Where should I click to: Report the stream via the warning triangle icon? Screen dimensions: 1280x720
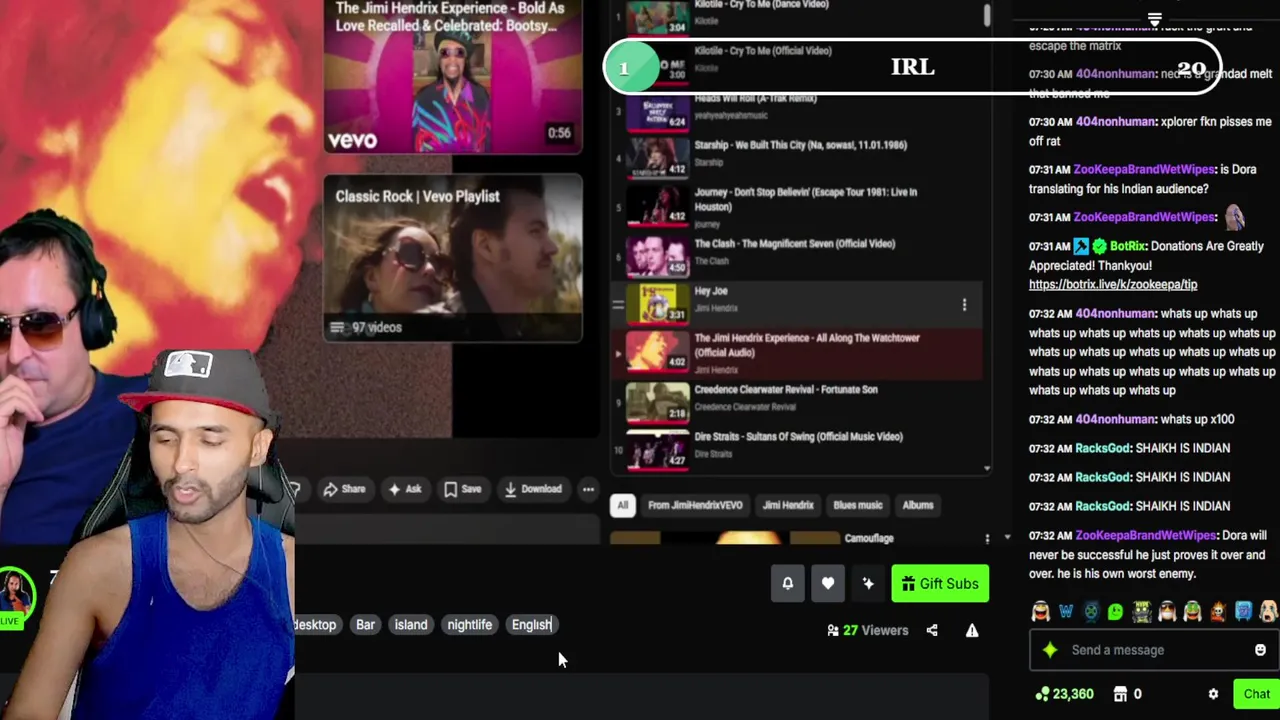[972, 630]
